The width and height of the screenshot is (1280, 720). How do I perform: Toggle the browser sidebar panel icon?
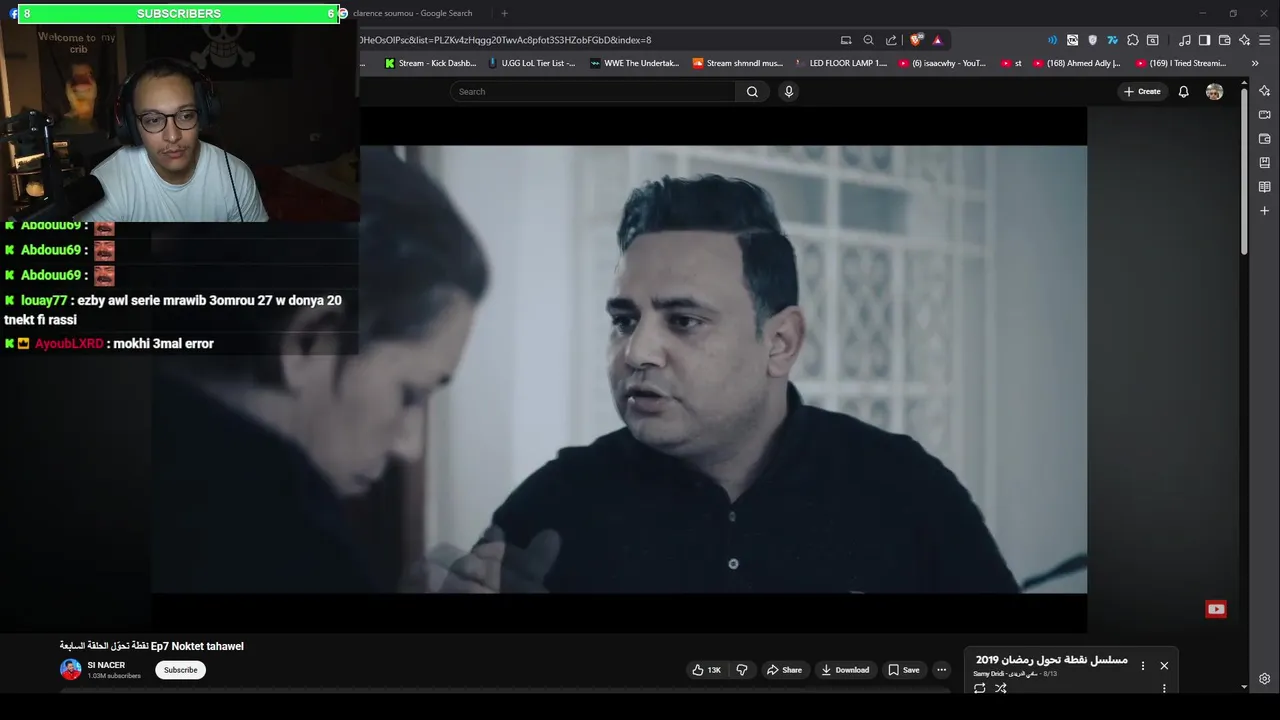(x=1204, y=40)
